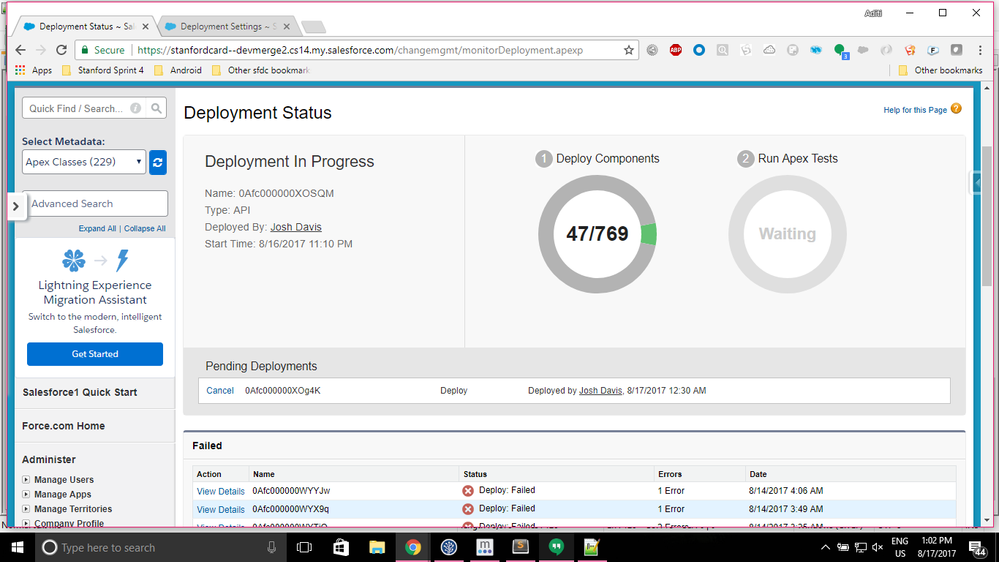Click into the Advanced Search field
This screenshot has height=562, width=999.
coord(96,203)
